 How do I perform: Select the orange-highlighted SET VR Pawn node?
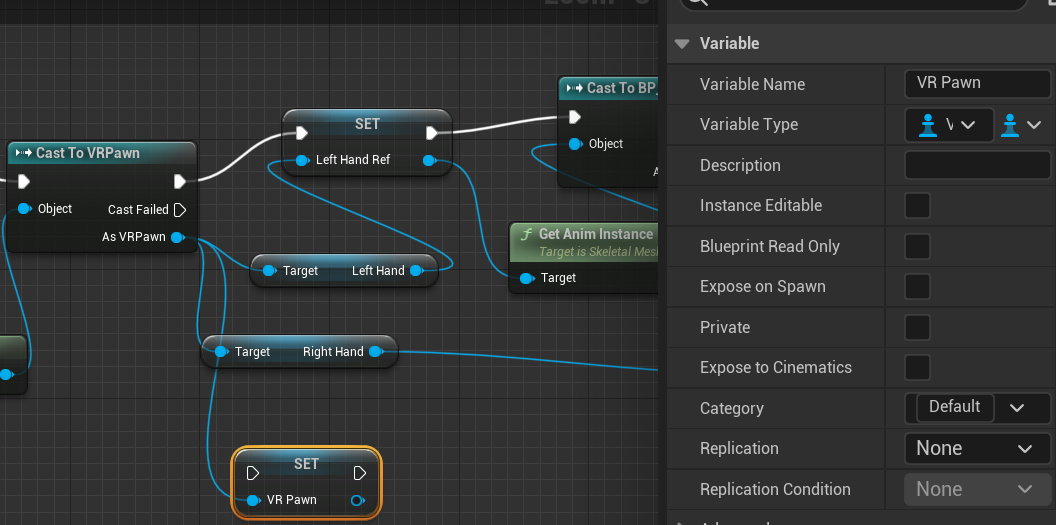click(x=306, y=464)
